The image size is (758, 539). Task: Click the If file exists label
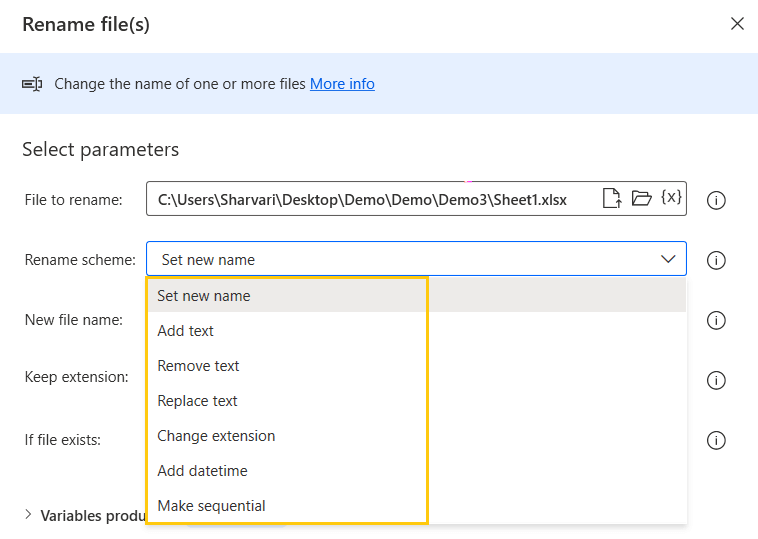click(63, 440)
